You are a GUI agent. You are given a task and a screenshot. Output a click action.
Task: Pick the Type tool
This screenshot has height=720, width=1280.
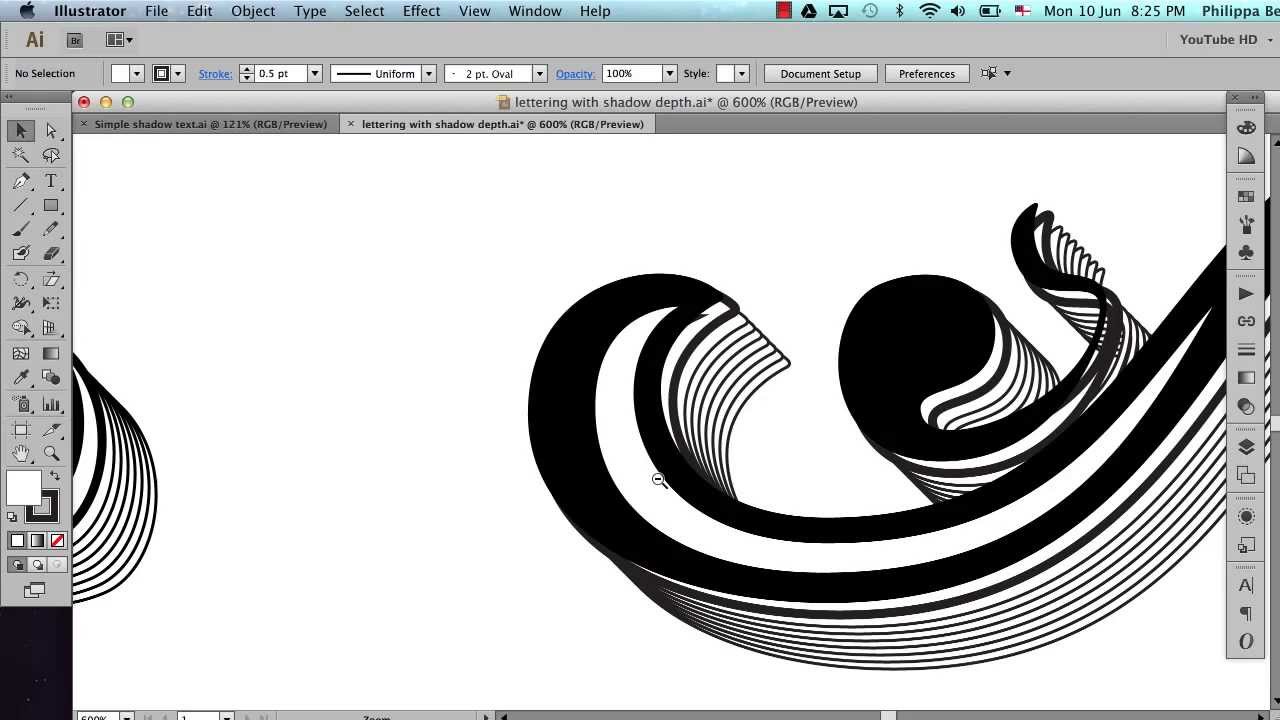(x=51, y=181)
